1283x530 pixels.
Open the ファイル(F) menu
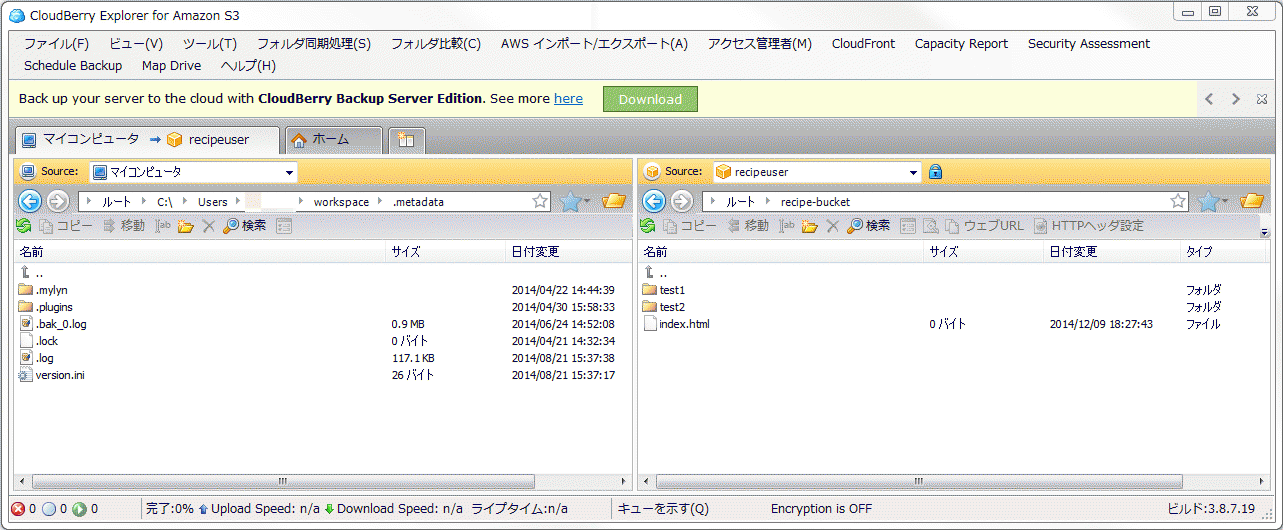(56, 44)
